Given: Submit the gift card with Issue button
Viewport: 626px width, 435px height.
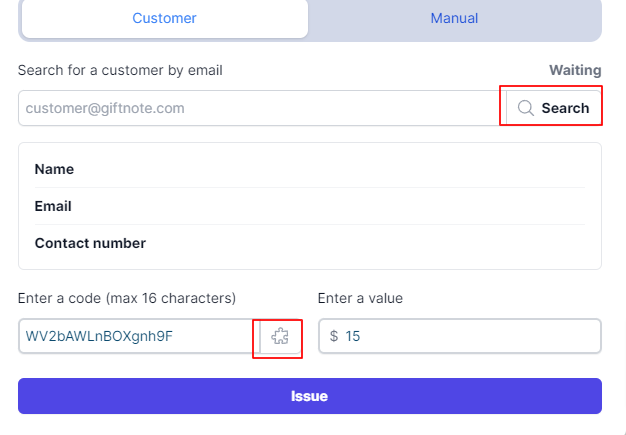Looking at the screenshot, I should [310, 396].
